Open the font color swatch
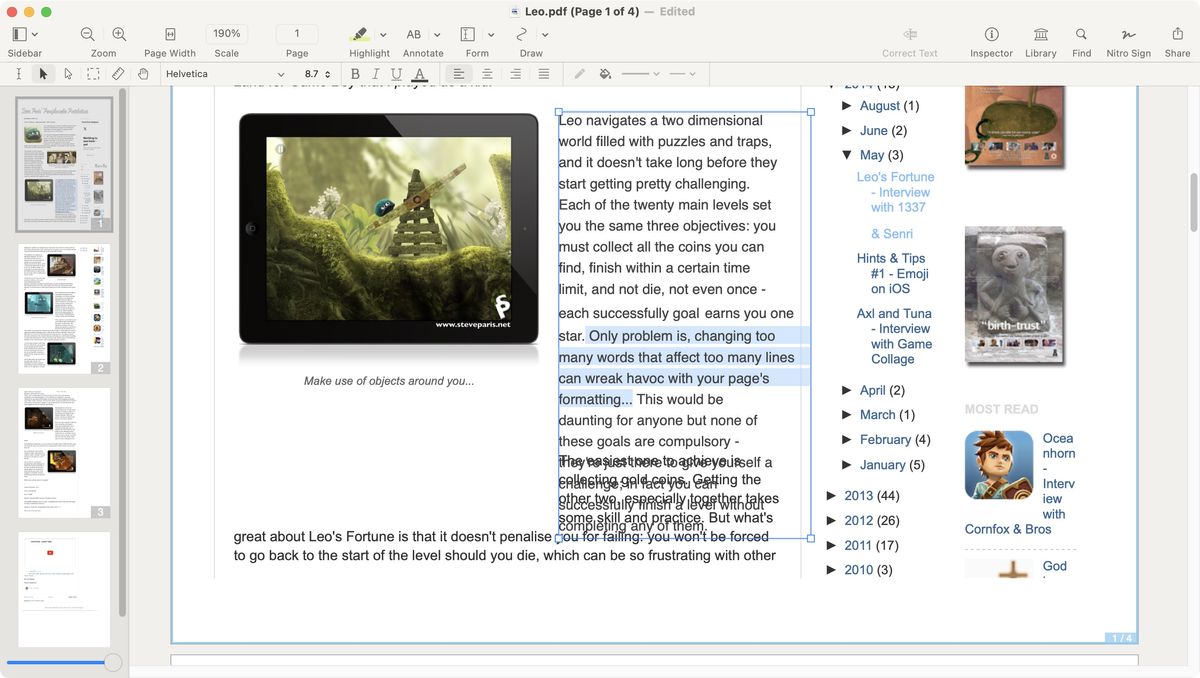The height and width of the screenshot is (678, 1200). [420, 73]
